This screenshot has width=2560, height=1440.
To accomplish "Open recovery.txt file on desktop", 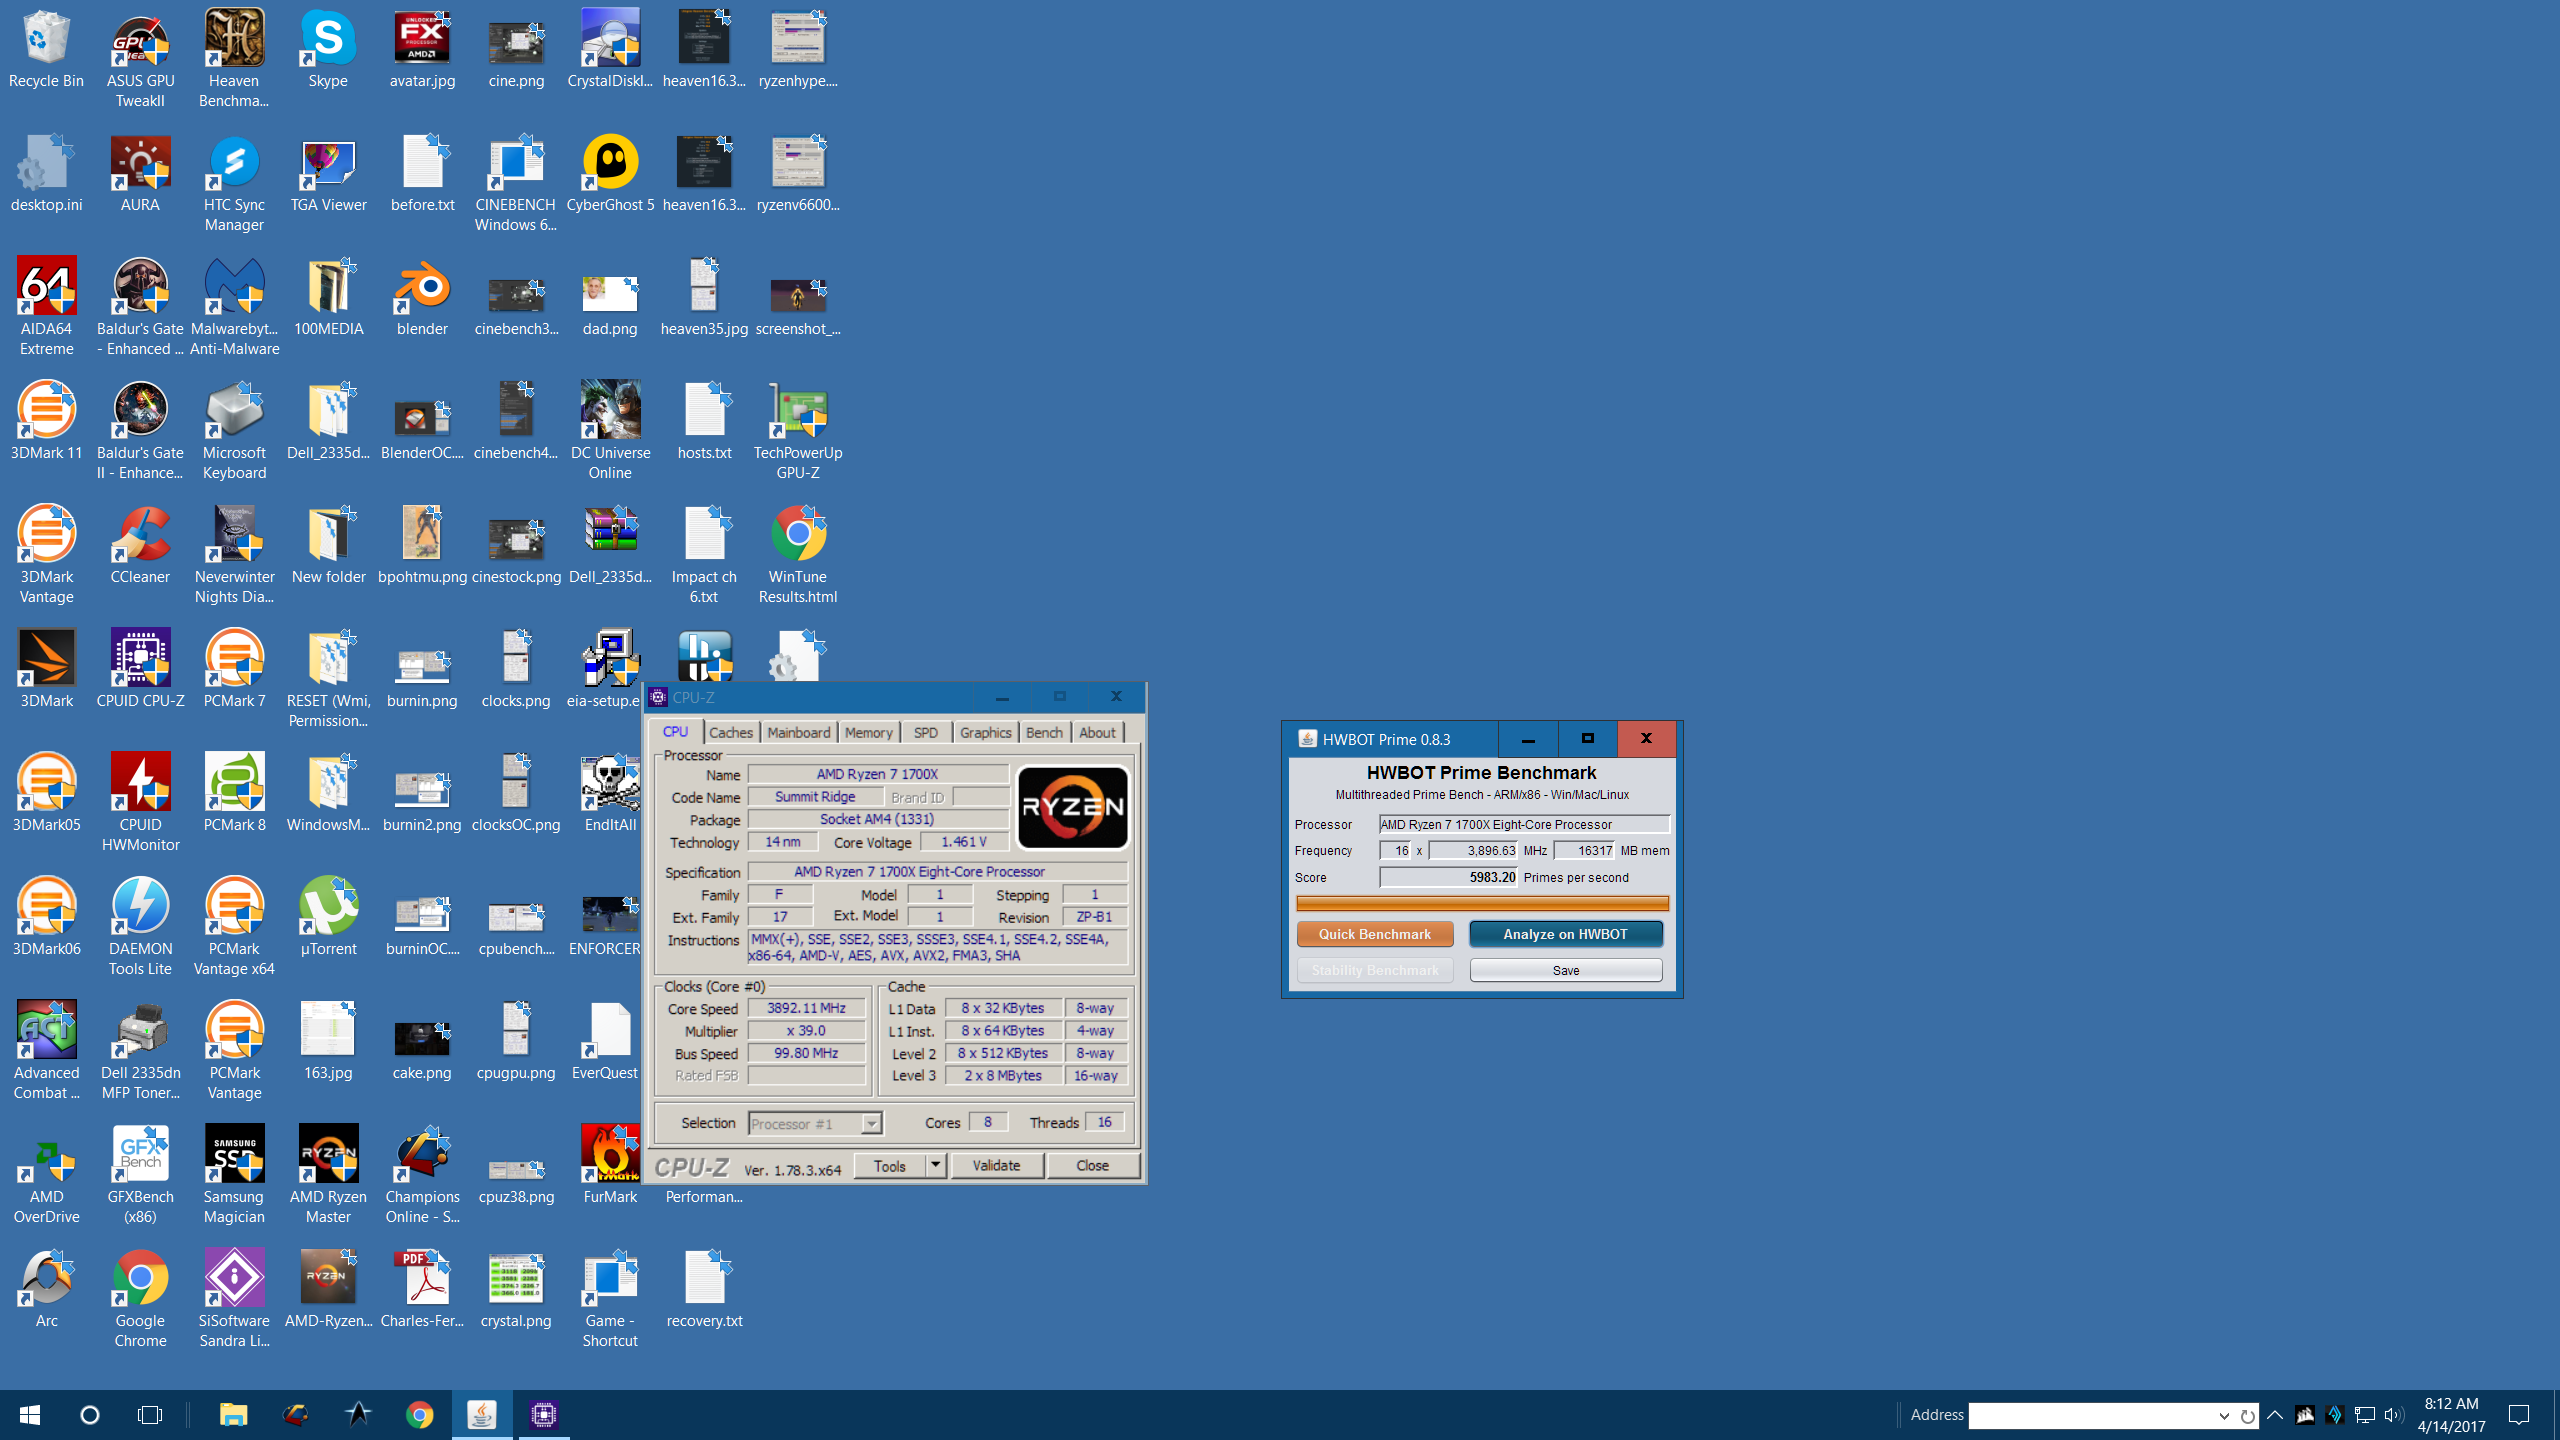I will (x=704, y=1290).
